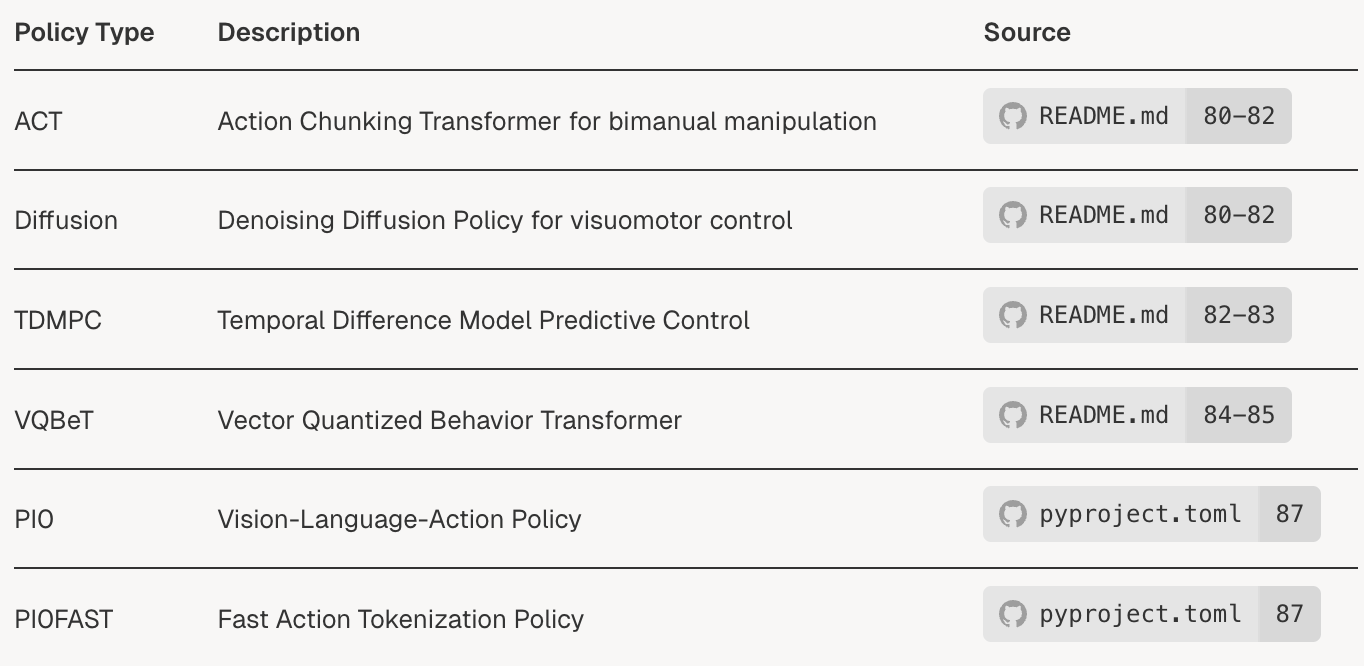
Task: Click line range 80–82 in ACT row
Action: click(x=1239, y=116)
